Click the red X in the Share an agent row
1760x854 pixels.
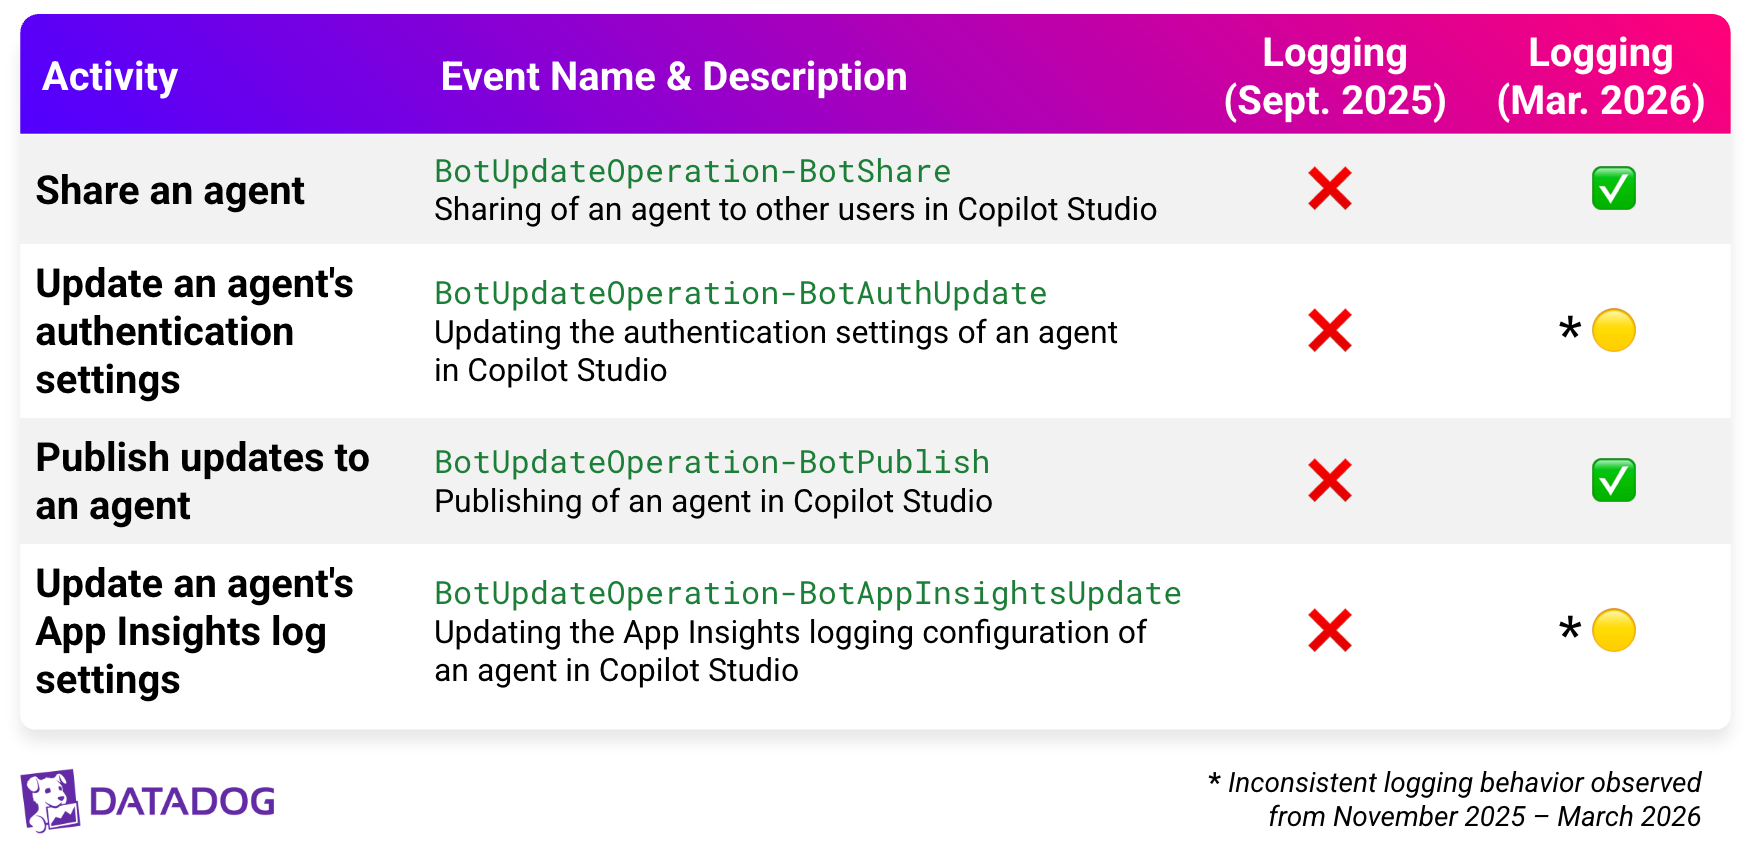(x=1329, y=189)
